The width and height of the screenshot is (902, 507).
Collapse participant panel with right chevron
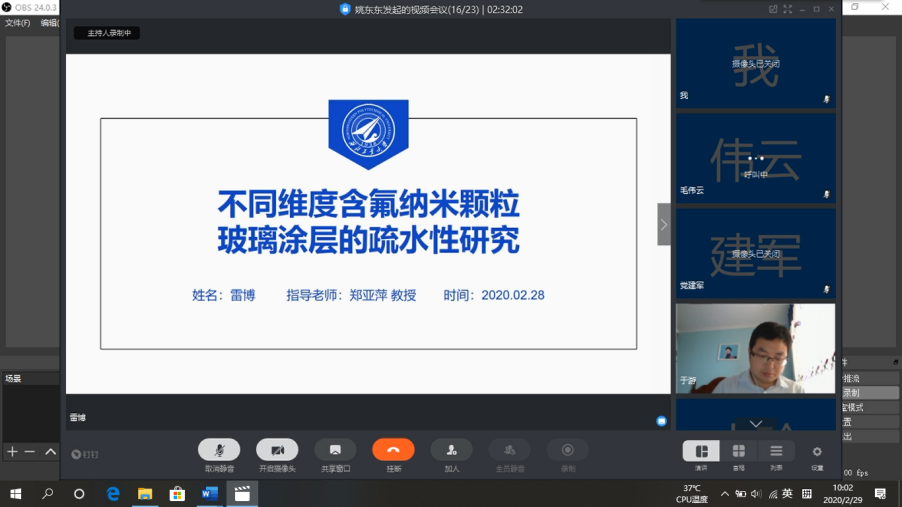pos(663,224)
